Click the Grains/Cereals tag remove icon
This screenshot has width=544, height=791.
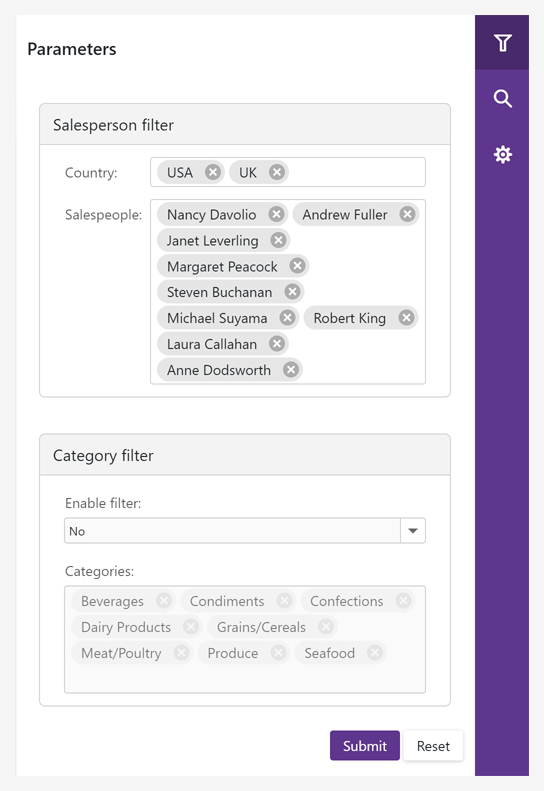coord(326,627)
